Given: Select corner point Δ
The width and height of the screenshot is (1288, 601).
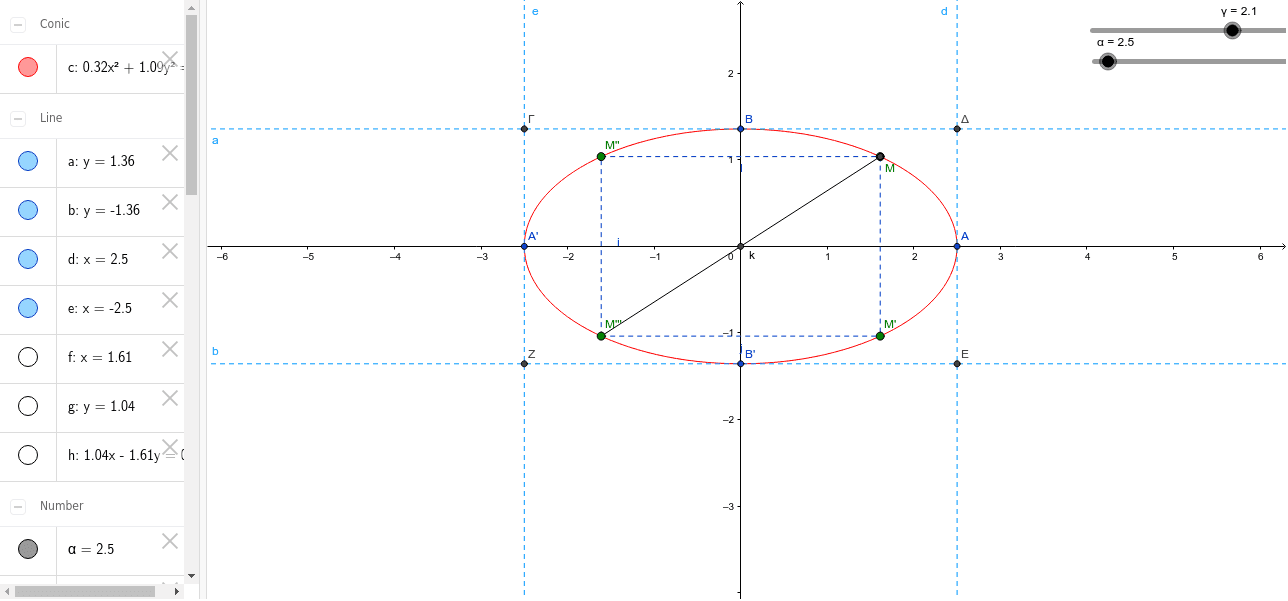Looking at the screenshot, I should (957, 128).
